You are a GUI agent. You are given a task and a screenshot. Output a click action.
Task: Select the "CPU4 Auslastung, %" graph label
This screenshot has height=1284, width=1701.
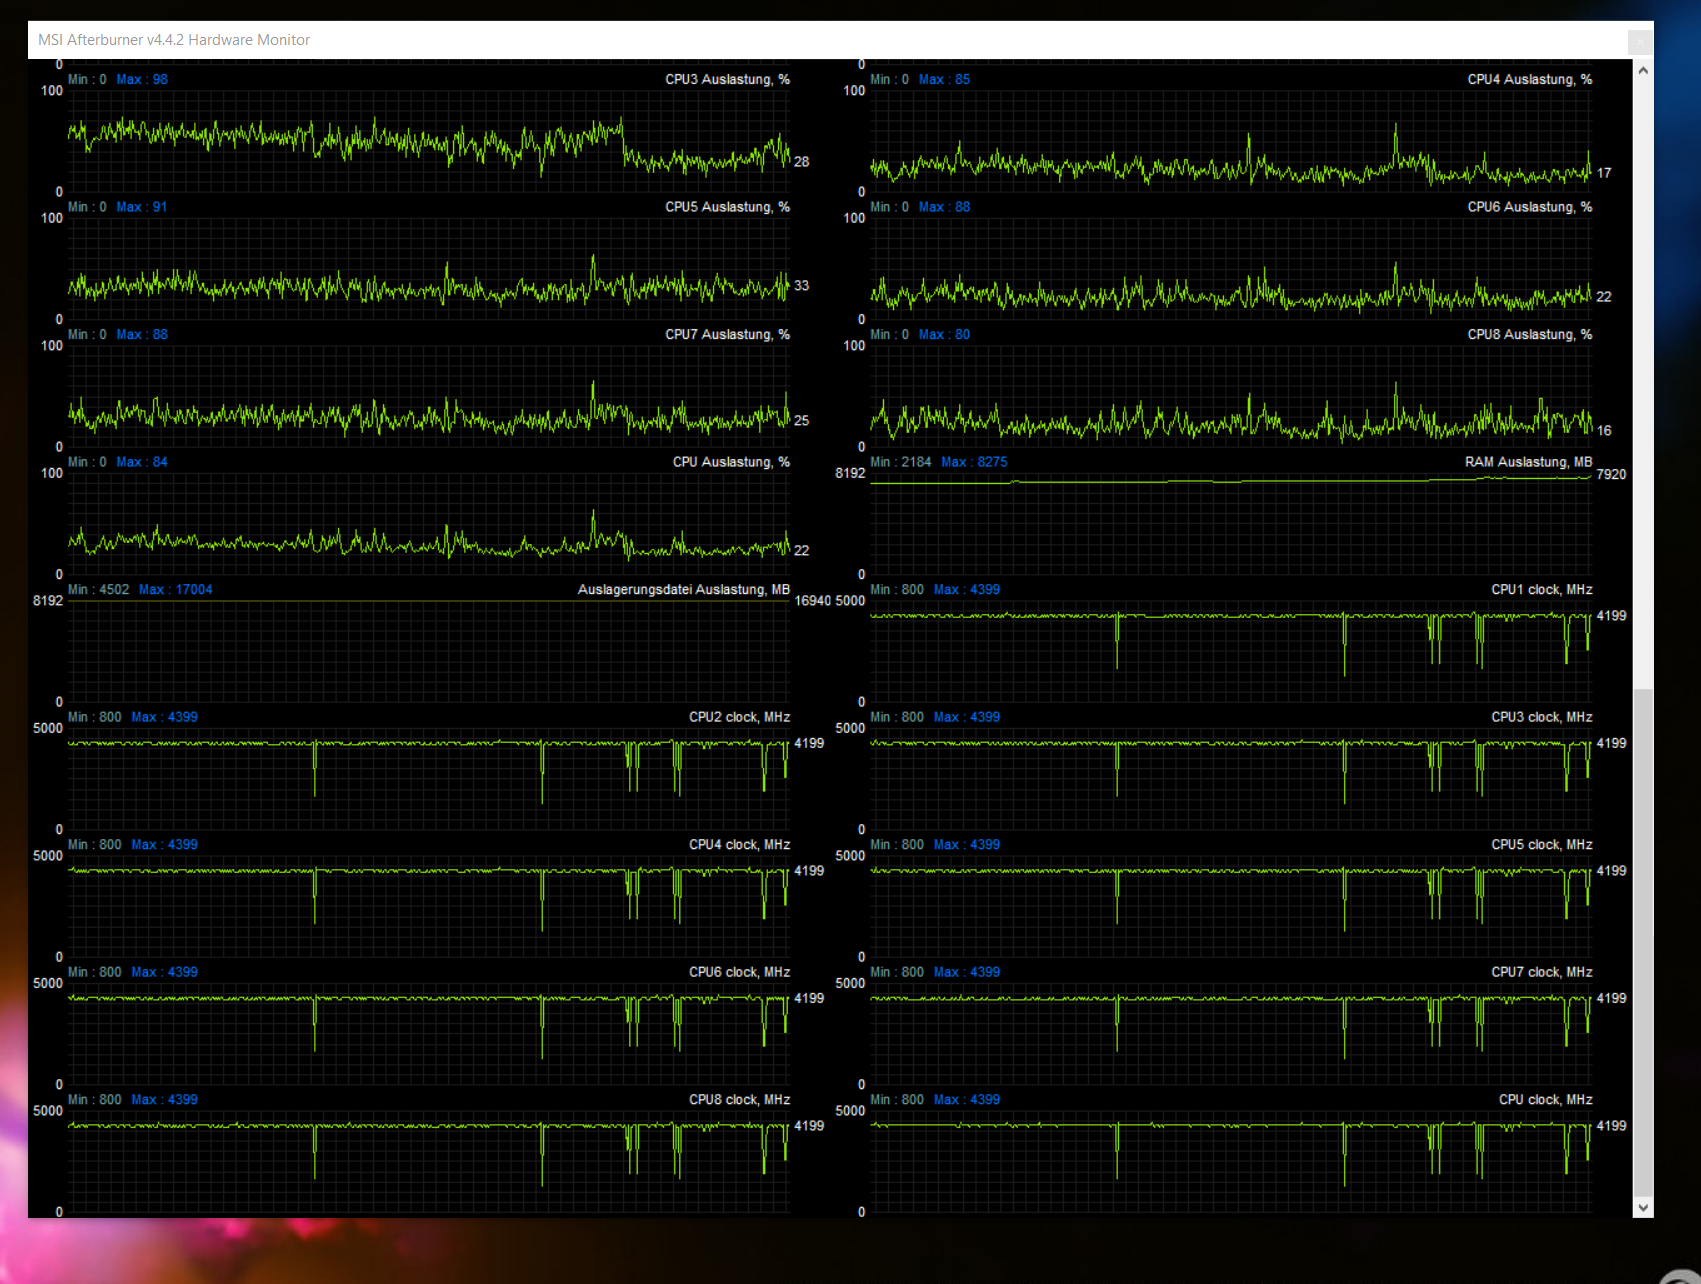pyautogui.click(x=1529, y=79)
